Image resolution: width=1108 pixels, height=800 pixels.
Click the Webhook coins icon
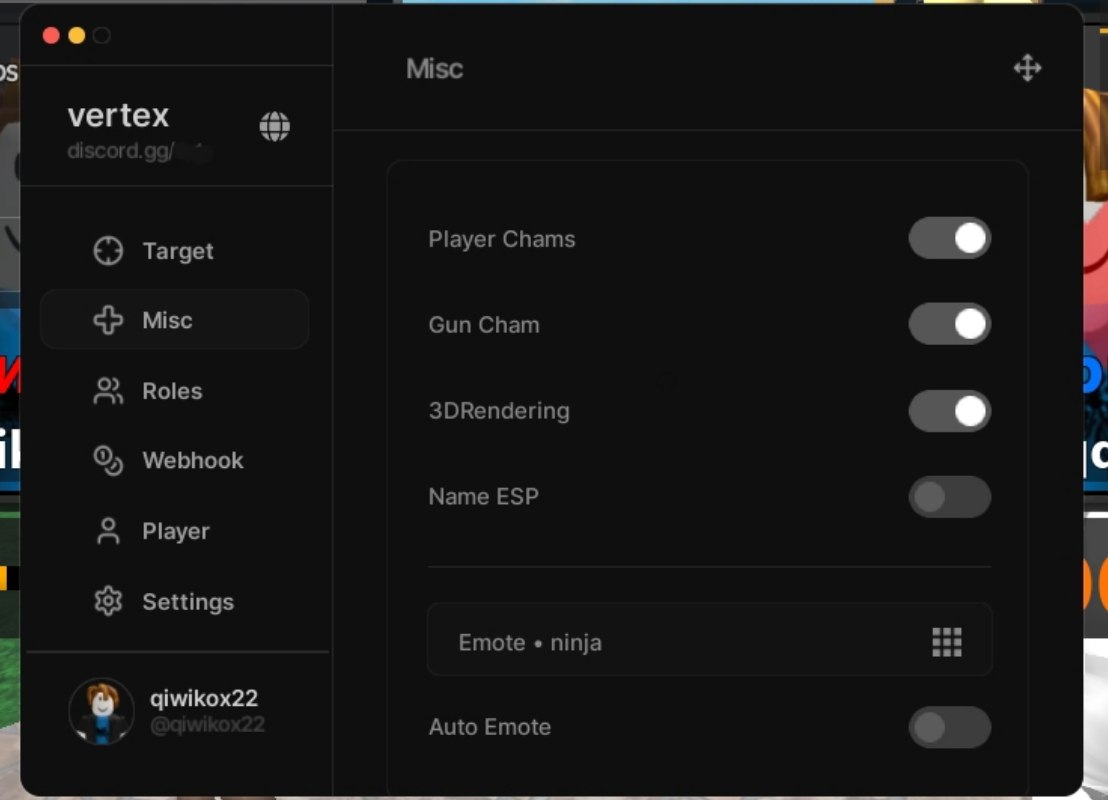pyautogui.click(x=108, y=461)
